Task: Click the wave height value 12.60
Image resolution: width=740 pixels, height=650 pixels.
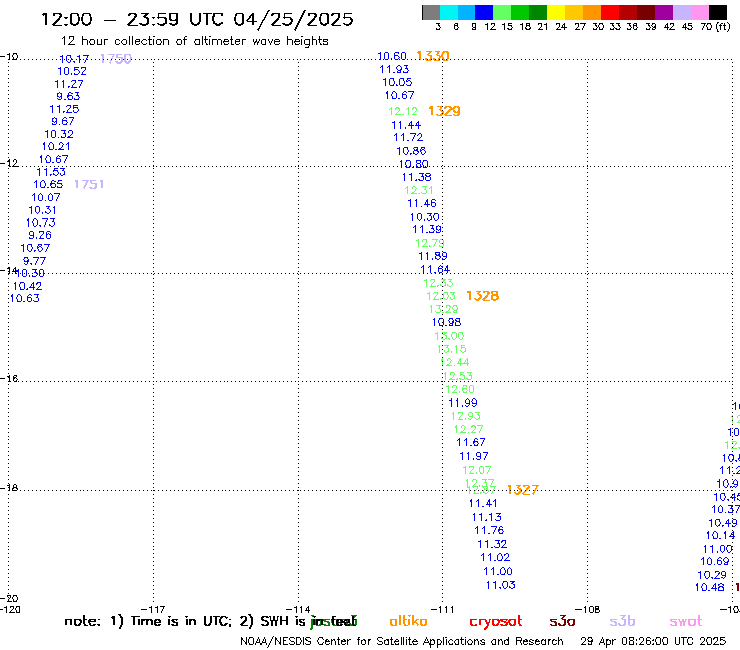Action: (460, 389)
